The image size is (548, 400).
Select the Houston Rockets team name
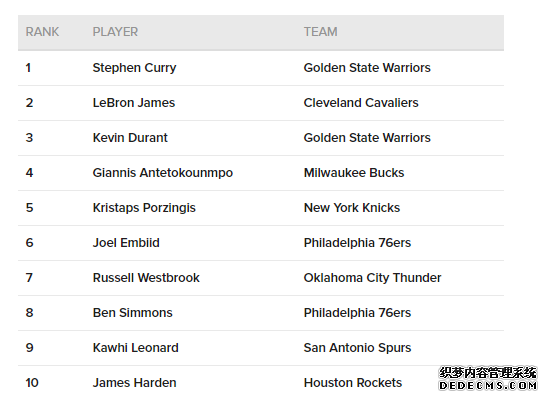click(353, 383)
